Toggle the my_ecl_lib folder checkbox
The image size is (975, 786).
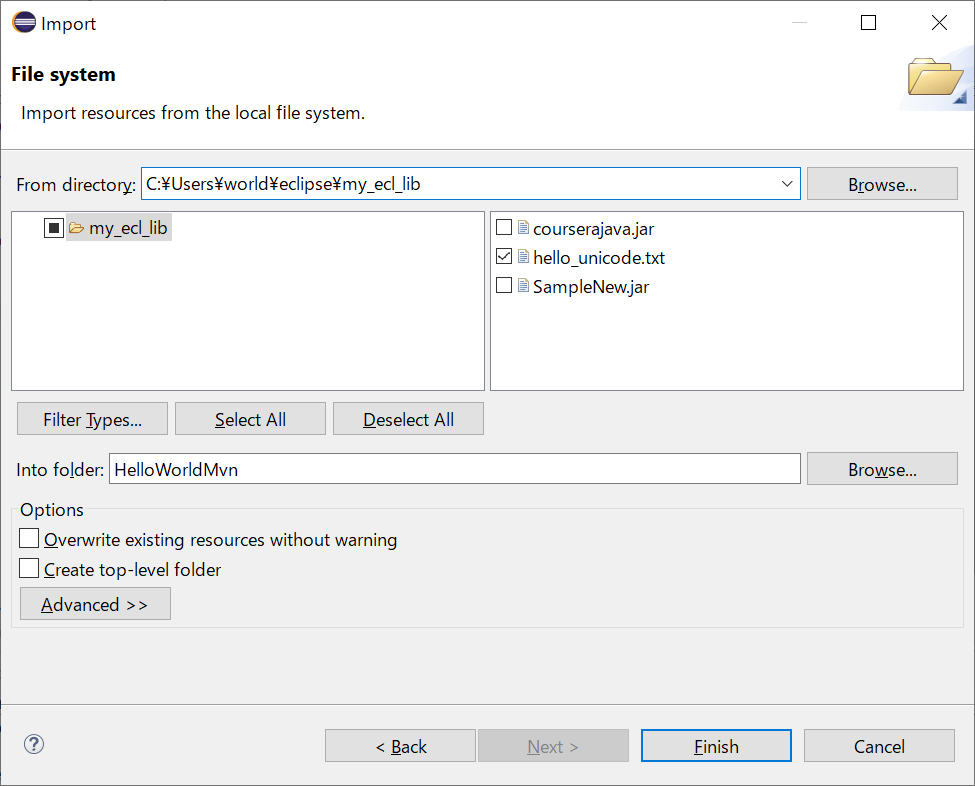click(x=54, y=228)
